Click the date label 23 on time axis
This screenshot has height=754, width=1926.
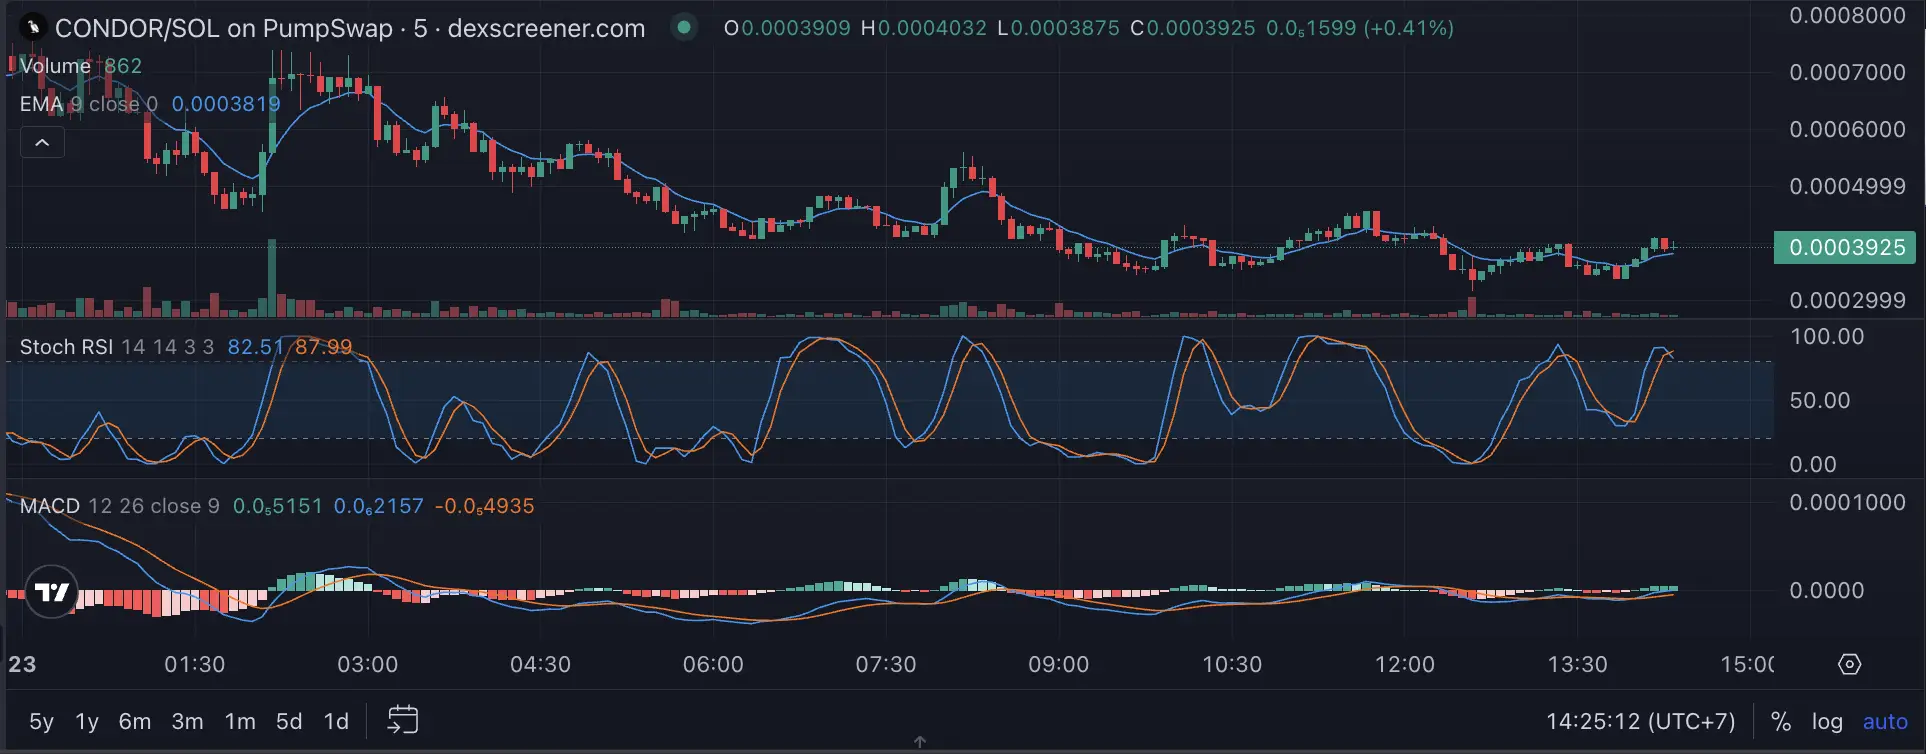(x=22, y=664)
